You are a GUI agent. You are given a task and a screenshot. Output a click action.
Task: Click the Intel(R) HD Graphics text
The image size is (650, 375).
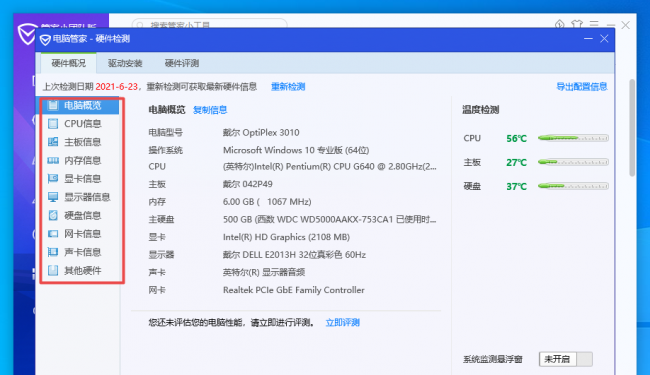click(x=286, y=237)
